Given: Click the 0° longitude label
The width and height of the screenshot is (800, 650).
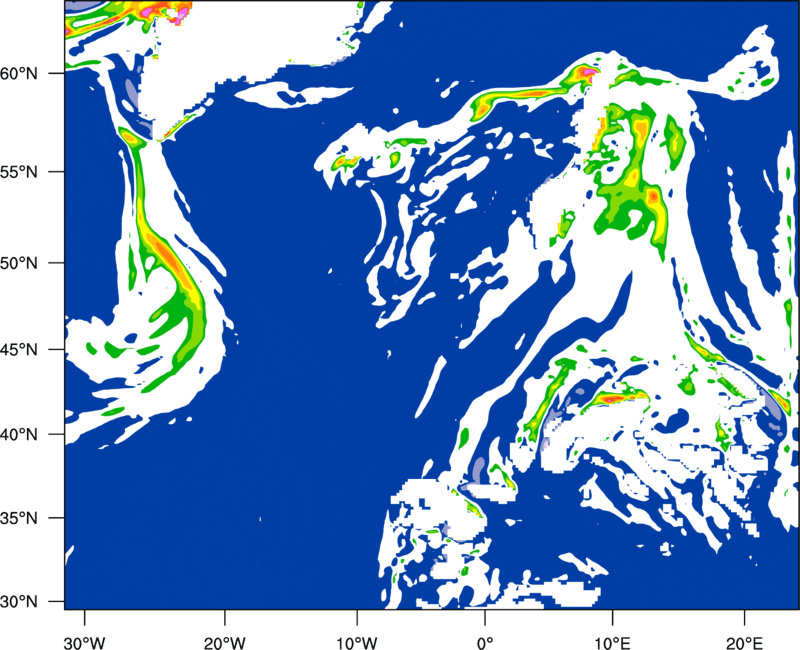Looking at the screenshot, I should pos(485,643).
